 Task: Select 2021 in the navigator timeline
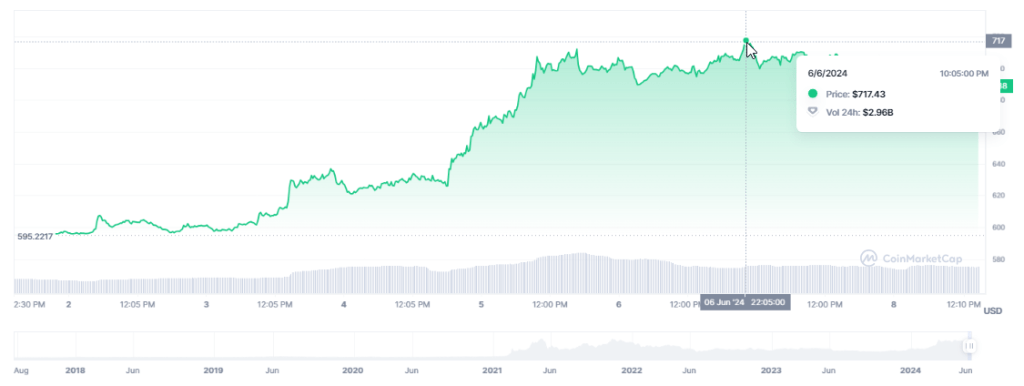point(492,370)
